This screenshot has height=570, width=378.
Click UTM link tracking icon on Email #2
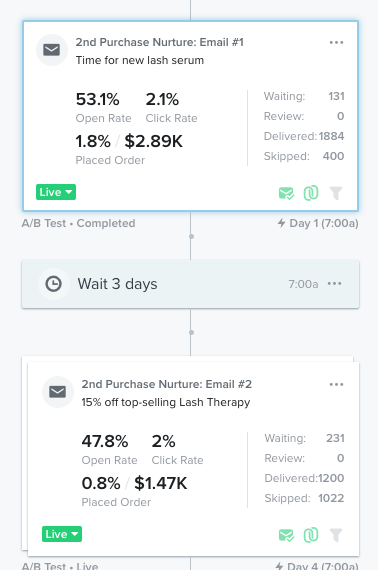pos(311,535)
